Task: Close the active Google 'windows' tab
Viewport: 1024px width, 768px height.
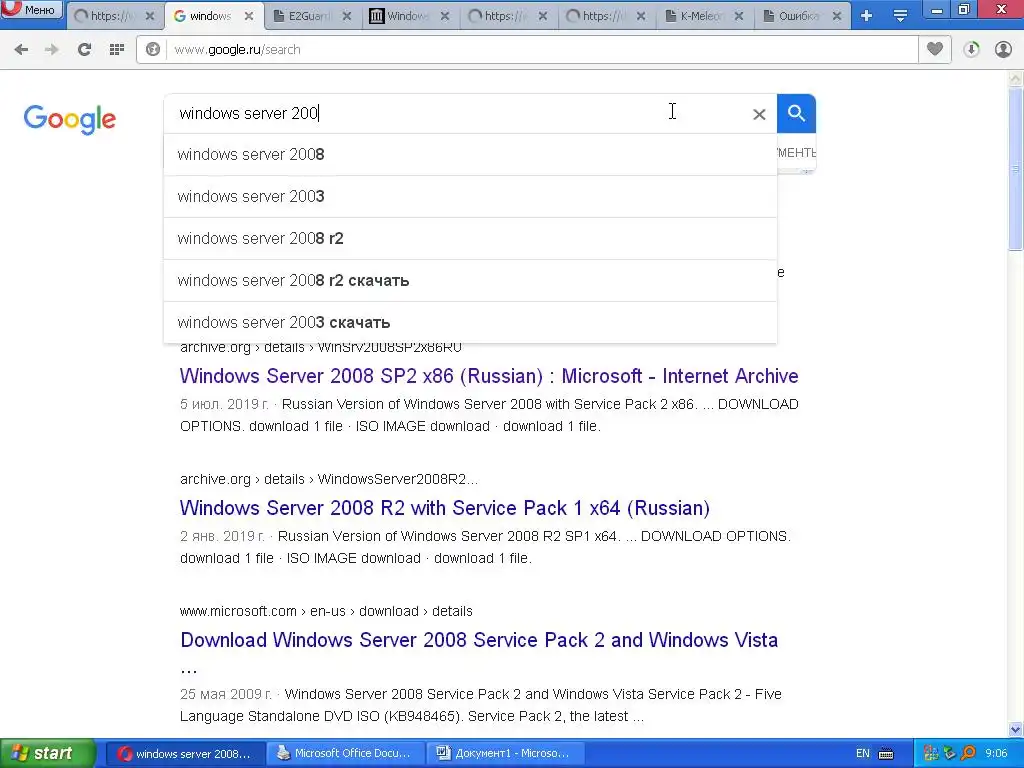Action: click(x=249, y=16)
